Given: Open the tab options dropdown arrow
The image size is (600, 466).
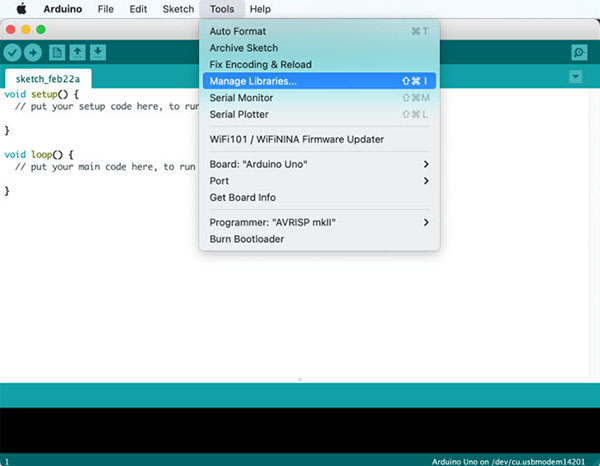Looking at the screenshot, I should [575, 77].
